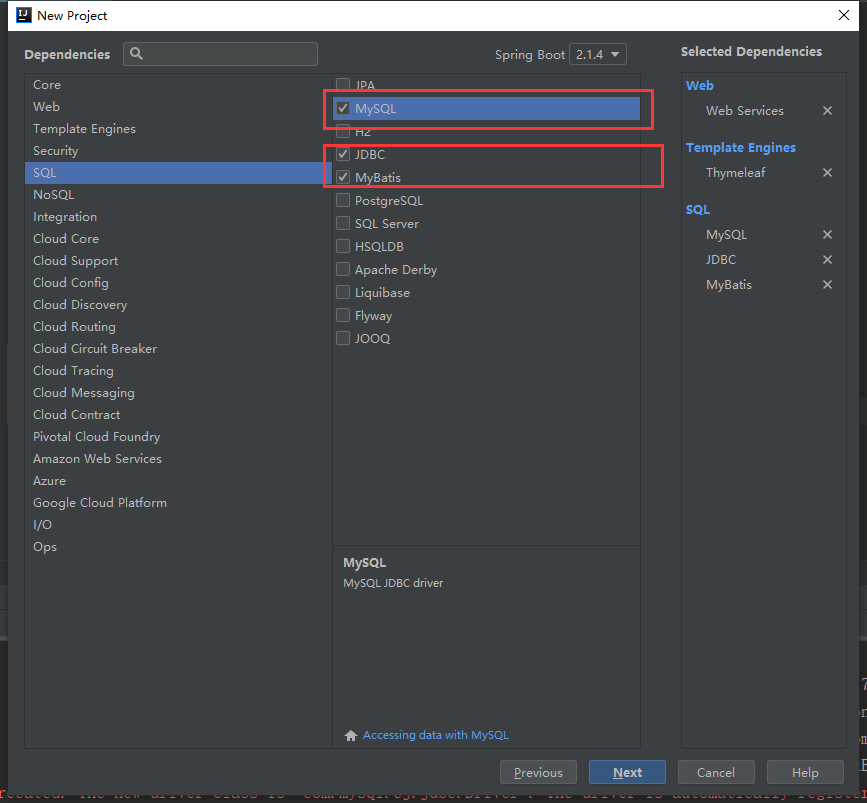Select the Cloud Contract category
The height and width of the screenshot is (803, 867).
pos(178,415)
